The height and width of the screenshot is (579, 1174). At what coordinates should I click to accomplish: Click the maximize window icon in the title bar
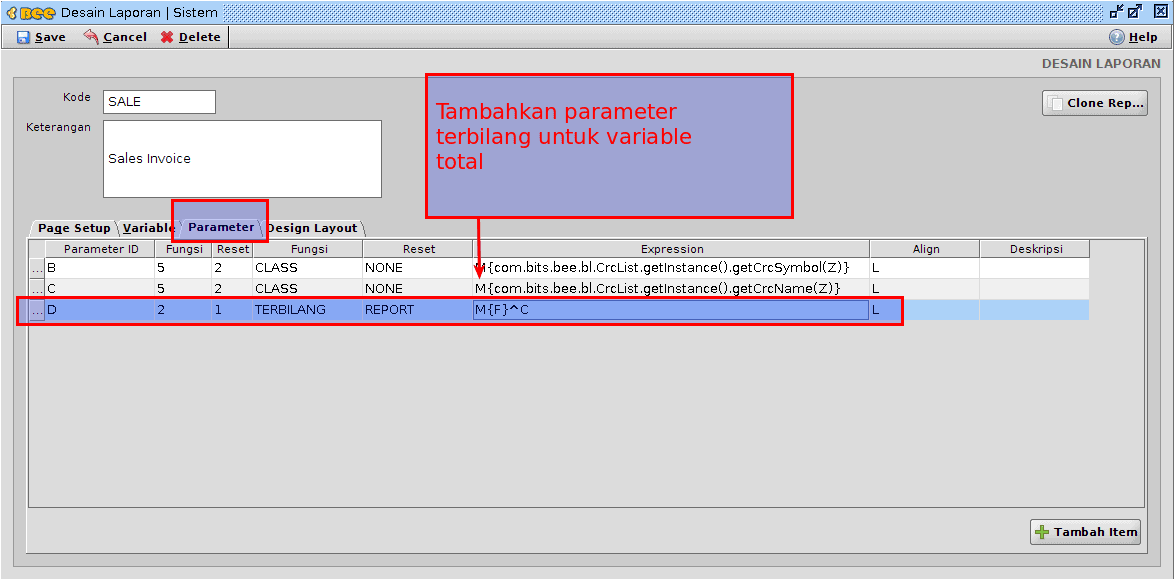click(x=1135, y=11)
